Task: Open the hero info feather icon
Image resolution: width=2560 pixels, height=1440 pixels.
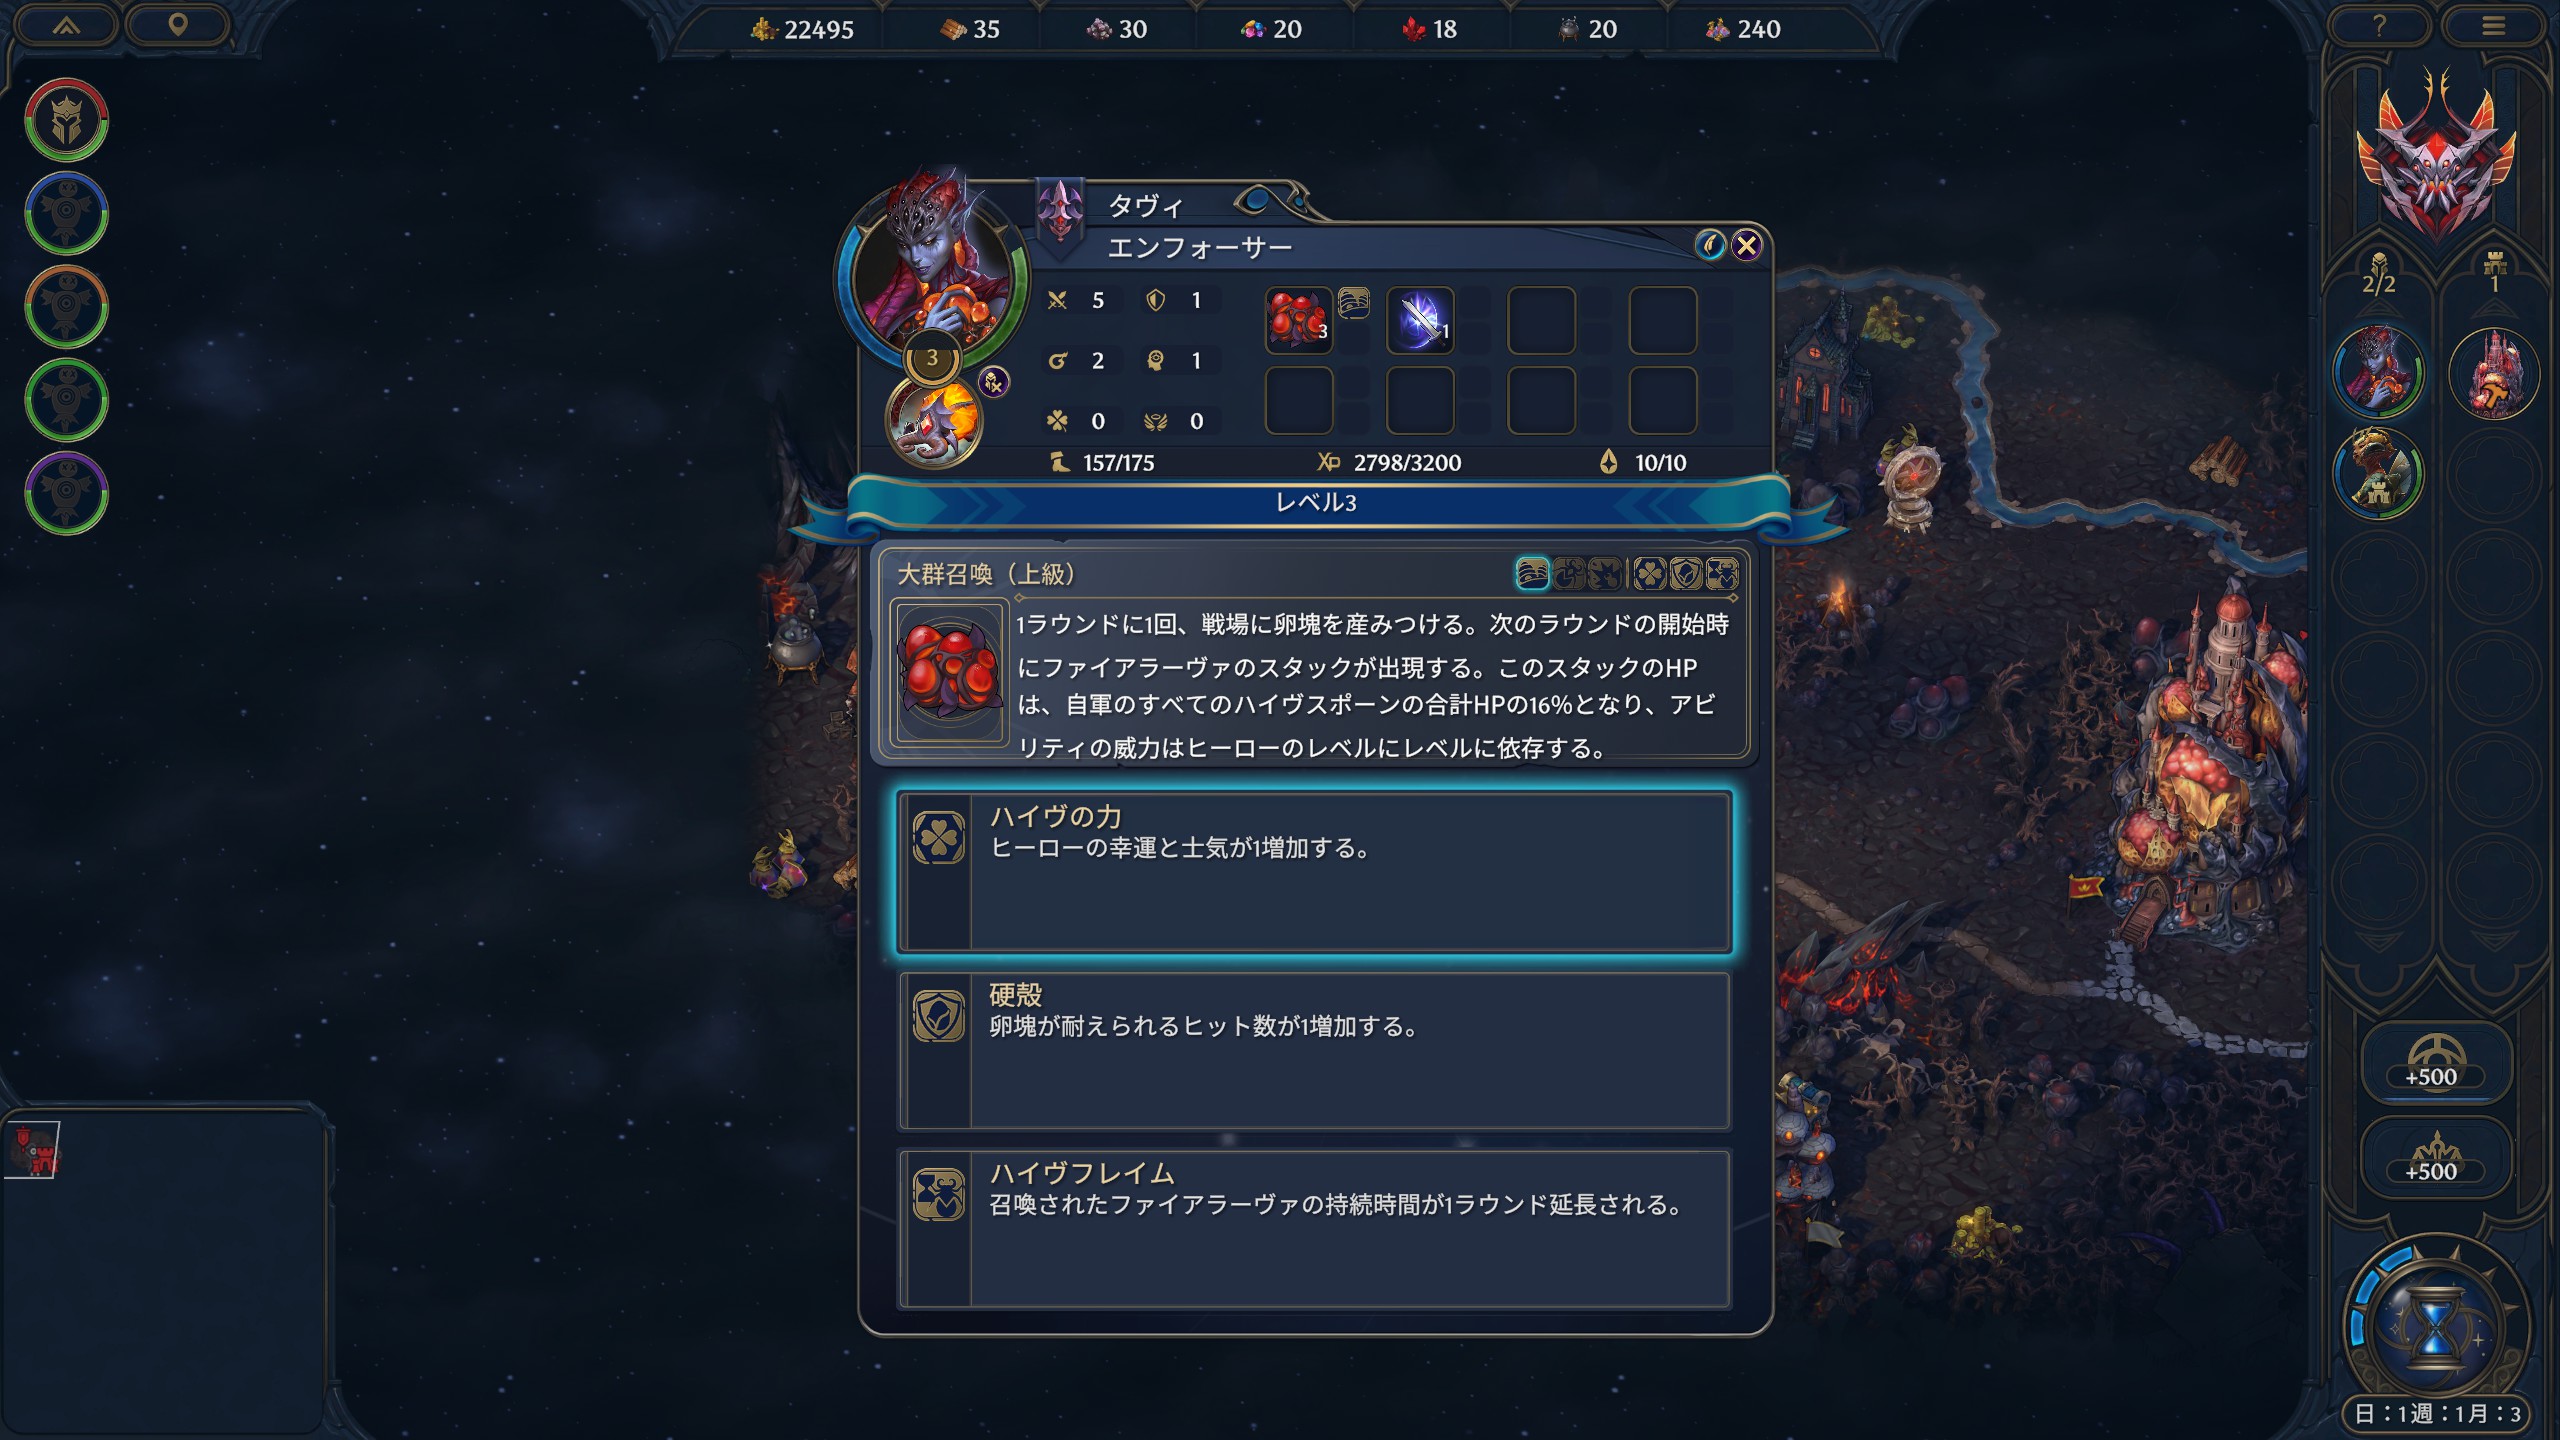Action: 1709,245
